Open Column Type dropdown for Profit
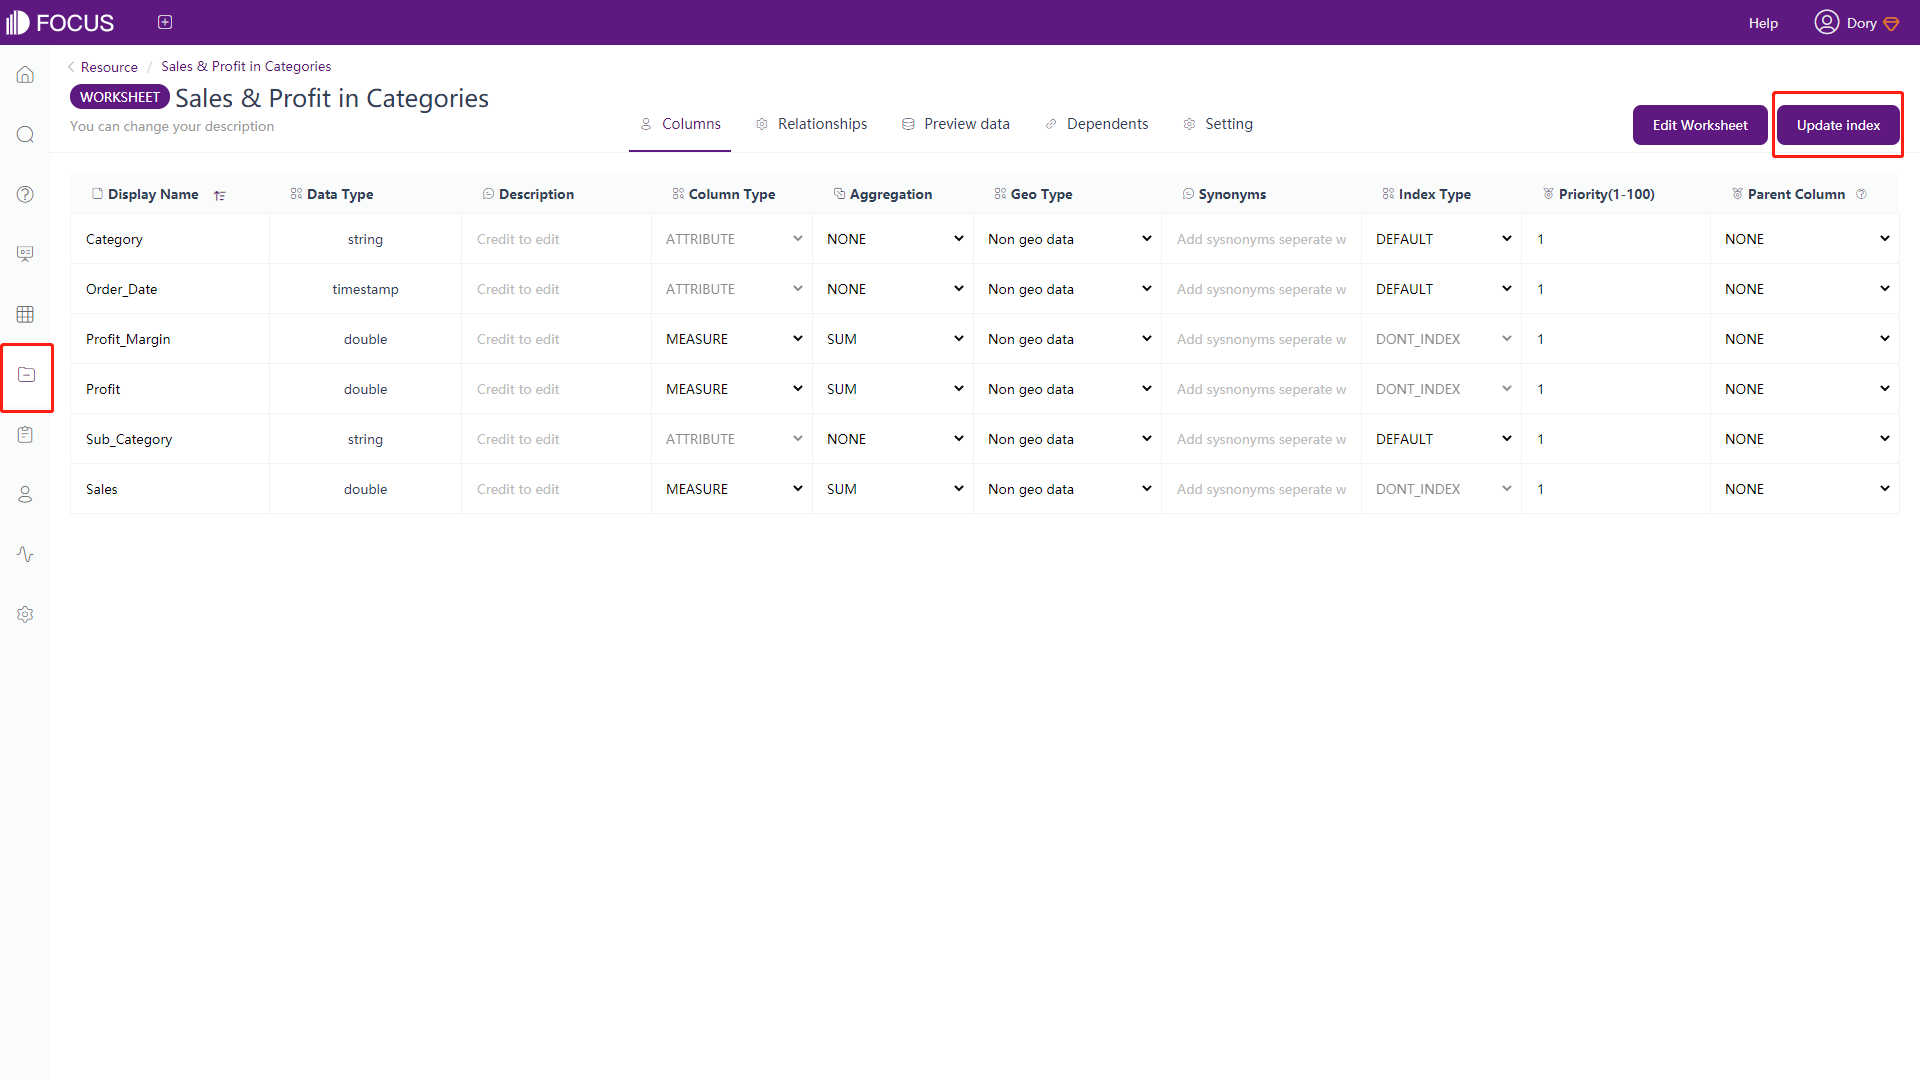This screenshot has width=1920, height=1079. pyautogui.click(x=733, y=389)
